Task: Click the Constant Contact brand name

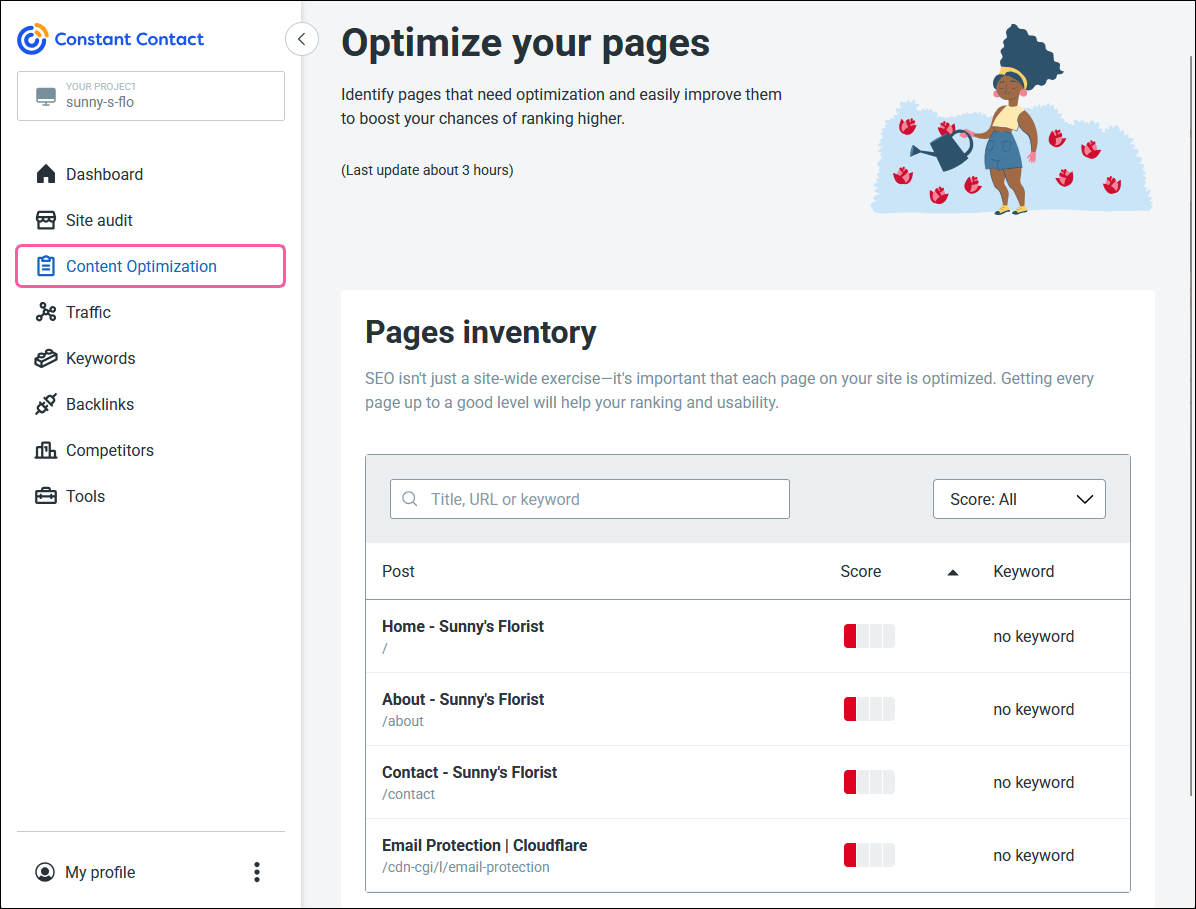Action: tap(129, 39)
